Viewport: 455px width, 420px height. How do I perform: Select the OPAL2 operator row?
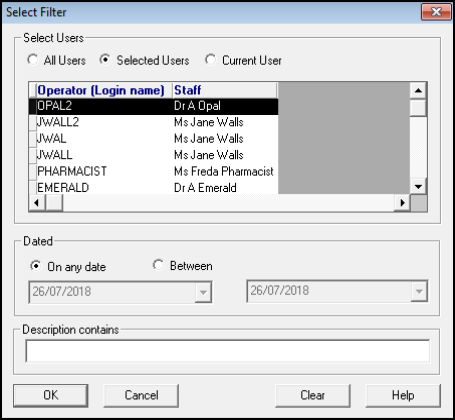coord(153,106)
